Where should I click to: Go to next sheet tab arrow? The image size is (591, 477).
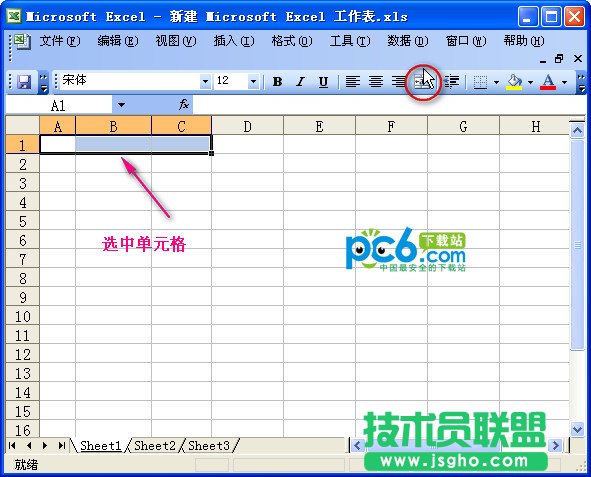45,445
